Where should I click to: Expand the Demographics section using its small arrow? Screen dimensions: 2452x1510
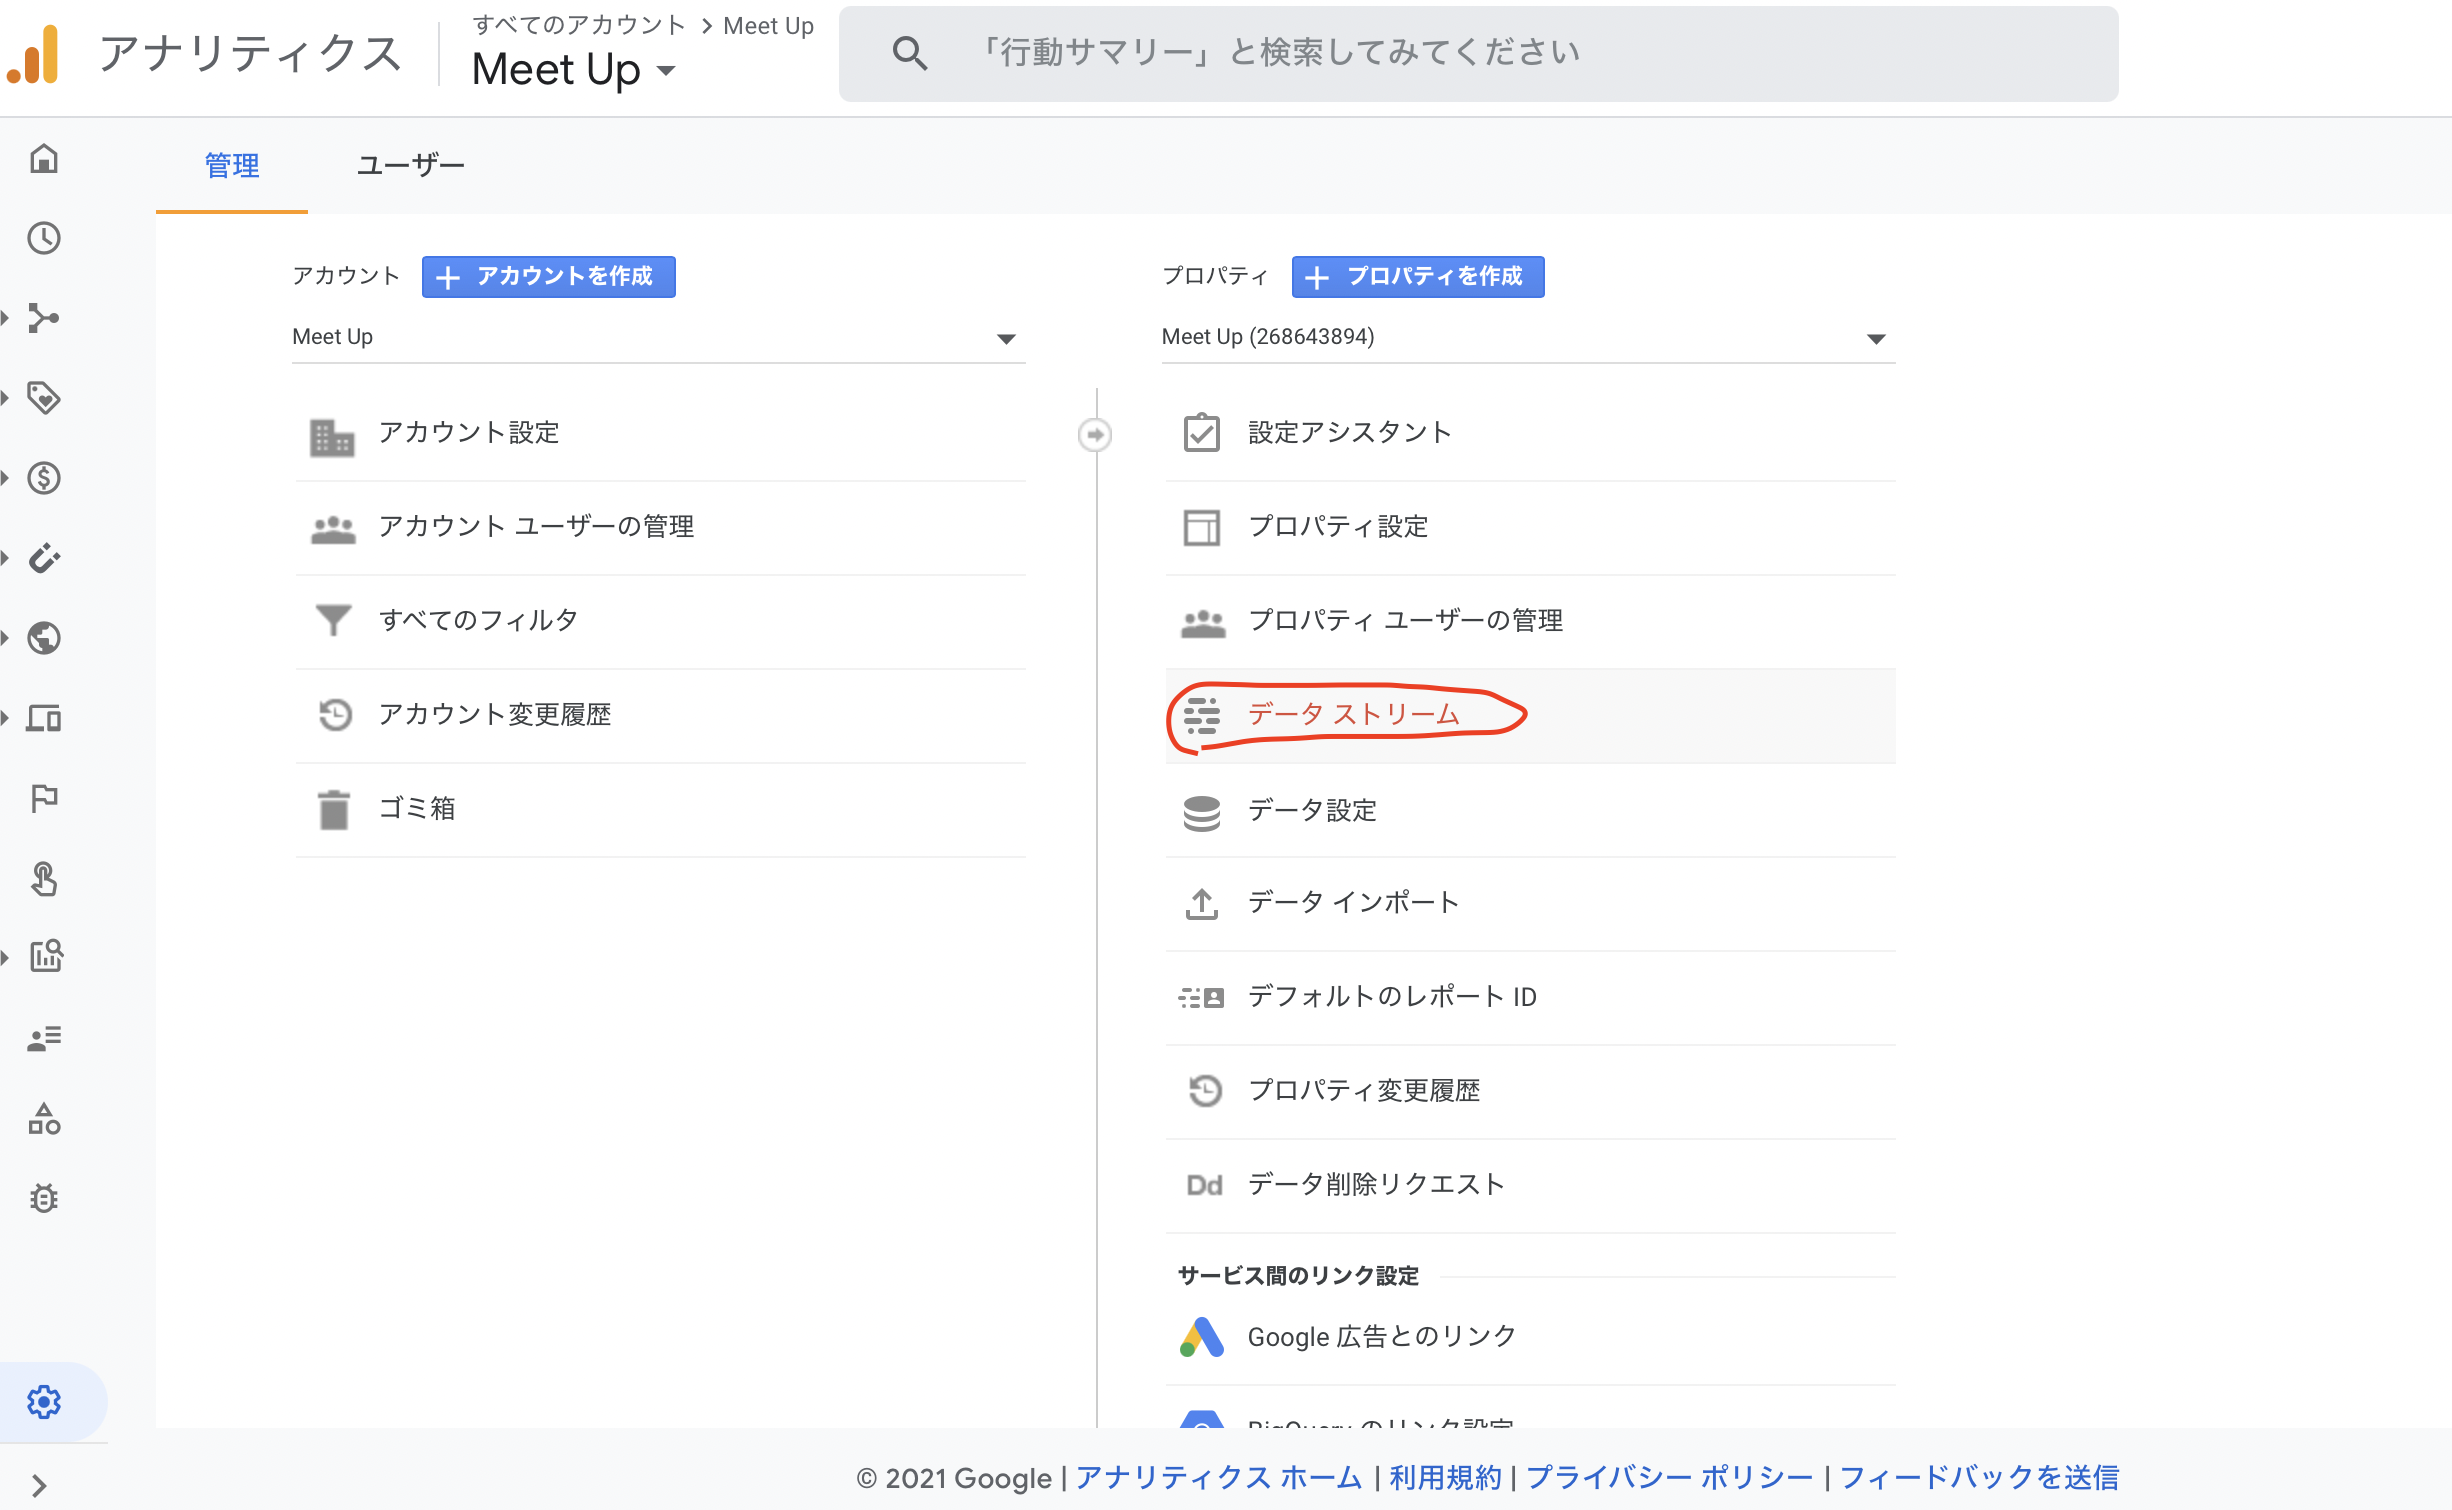[6, 638]
